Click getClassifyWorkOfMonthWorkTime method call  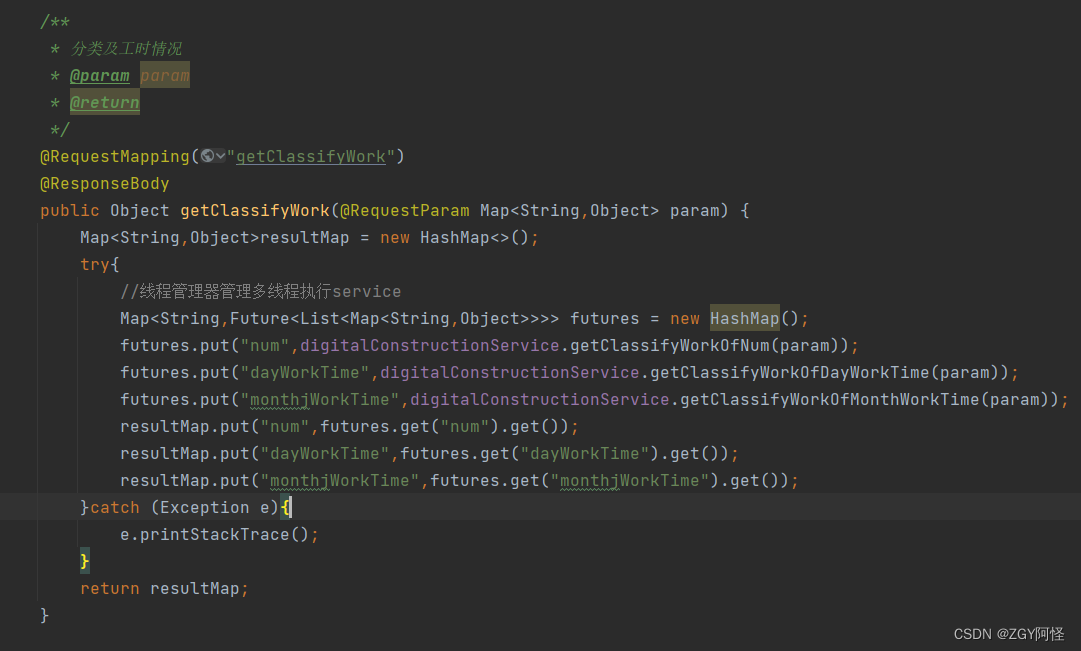[x=830, y=399]
